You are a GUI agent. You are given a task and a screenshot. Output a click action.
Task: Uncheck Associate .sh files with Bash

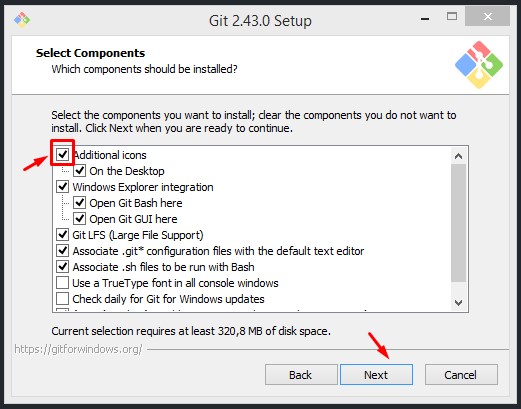[62, 267]
